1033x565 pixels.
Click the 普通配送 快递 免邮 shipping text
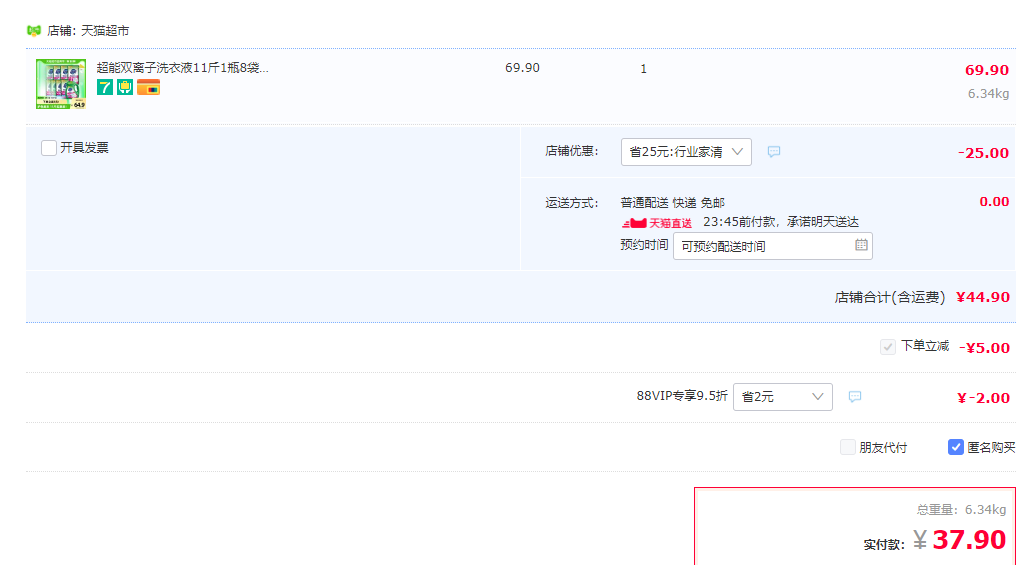(x=673, y=203)
